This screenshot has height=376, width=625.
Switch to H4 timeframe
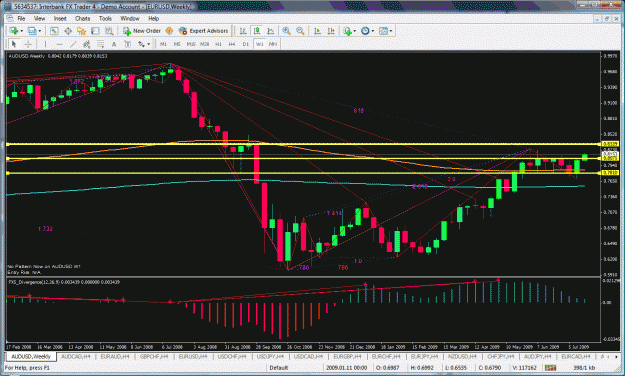pos(232,44)
